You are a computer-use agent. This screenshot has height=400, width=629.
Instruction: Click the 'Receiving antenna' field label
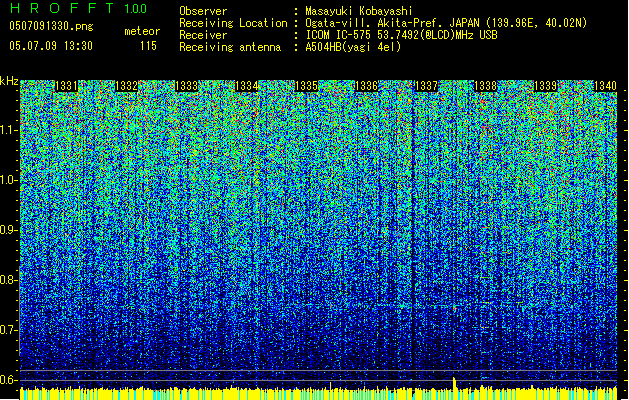point(230,47)
